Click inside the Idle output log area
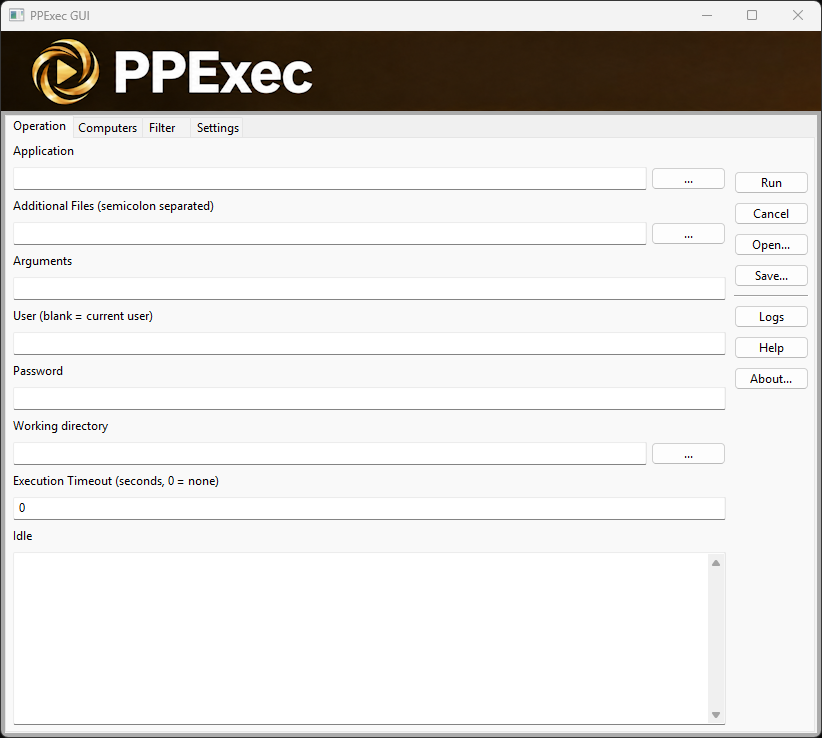The width and height of the screenshot is (822, 738). tap(361, 638)
